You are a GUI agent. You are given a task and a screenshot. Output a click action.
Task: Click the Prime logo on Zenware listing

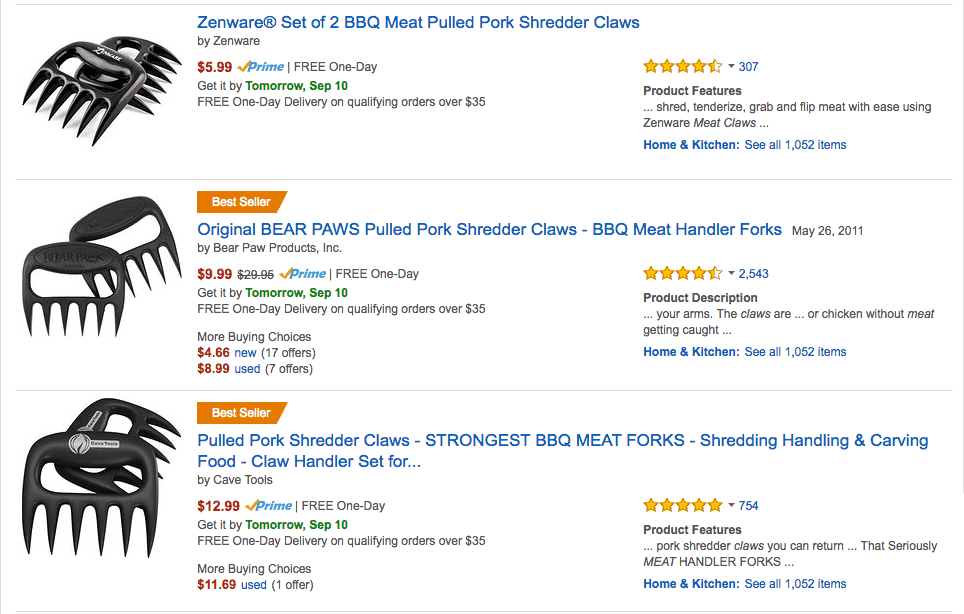point(261,66)
